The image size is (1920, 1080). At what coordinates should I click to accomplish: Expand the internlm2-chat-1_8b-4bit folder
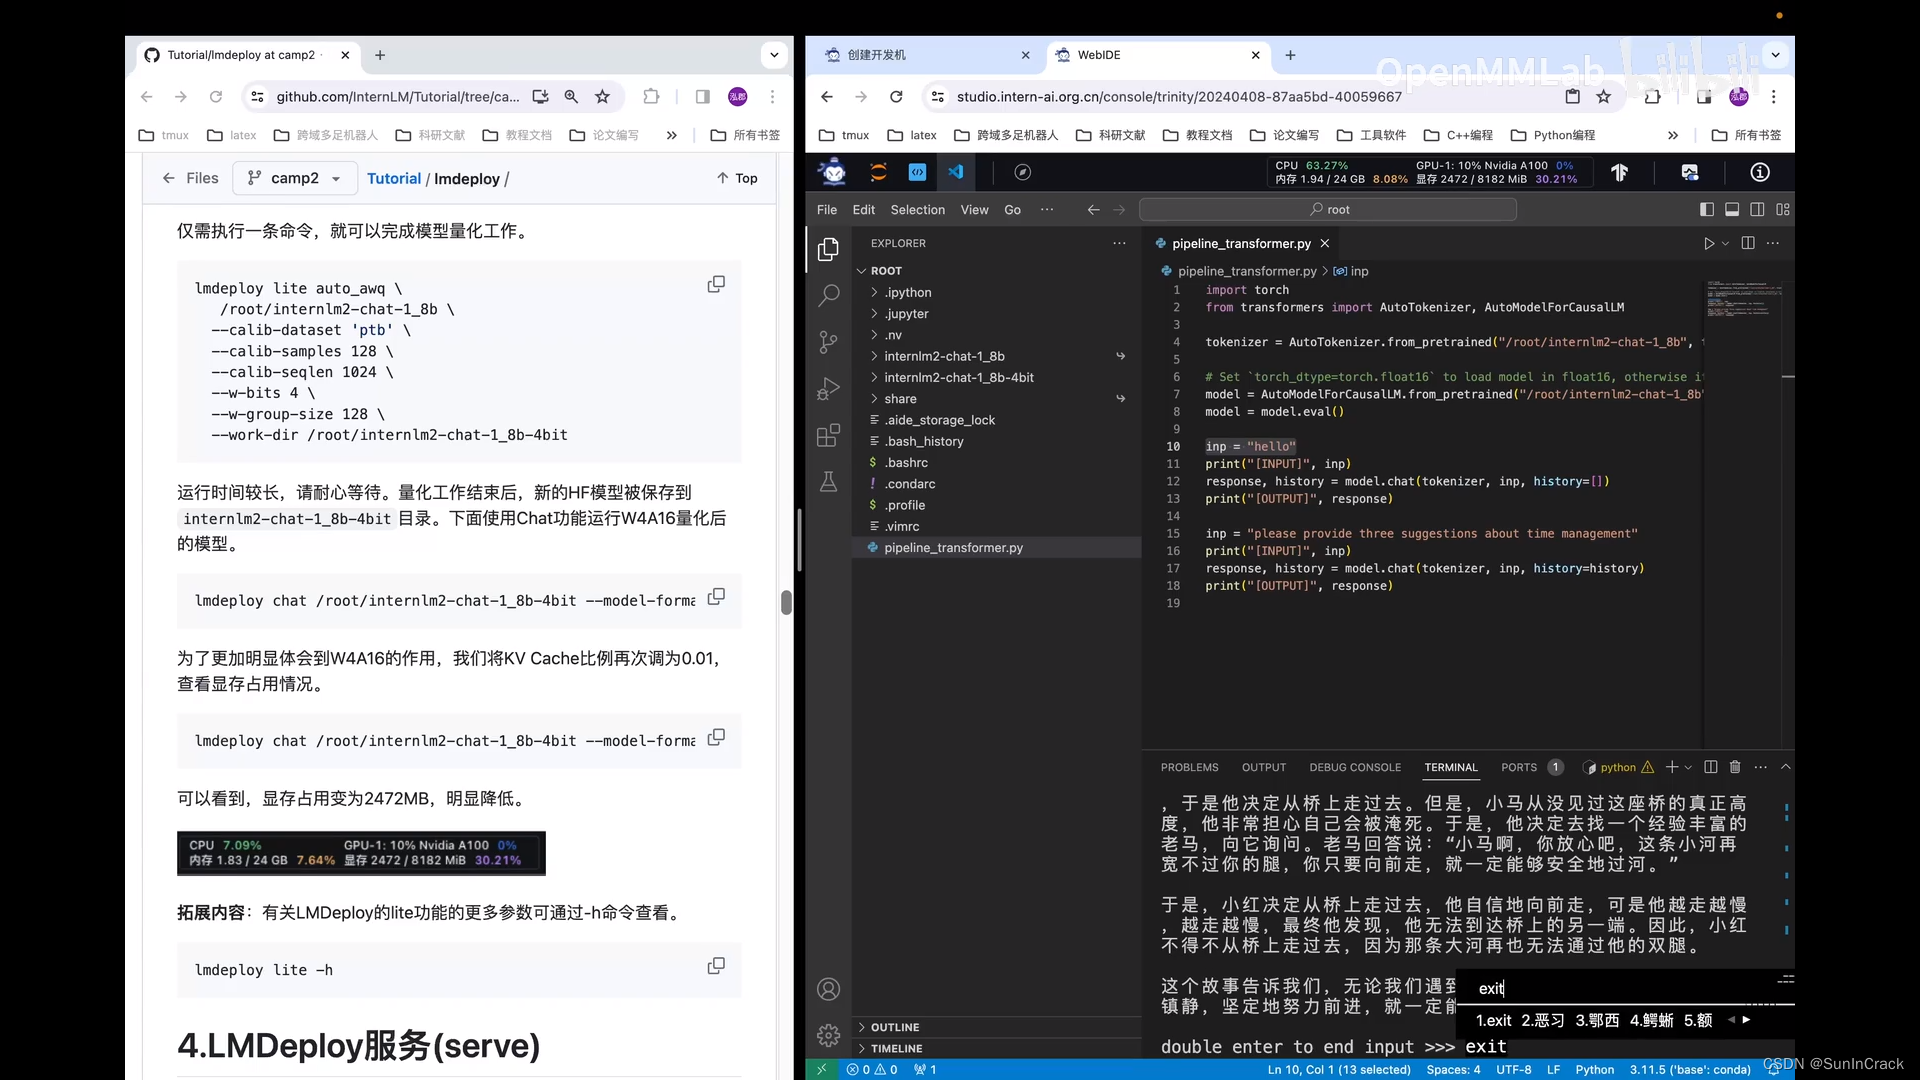[x=958, y=378]
